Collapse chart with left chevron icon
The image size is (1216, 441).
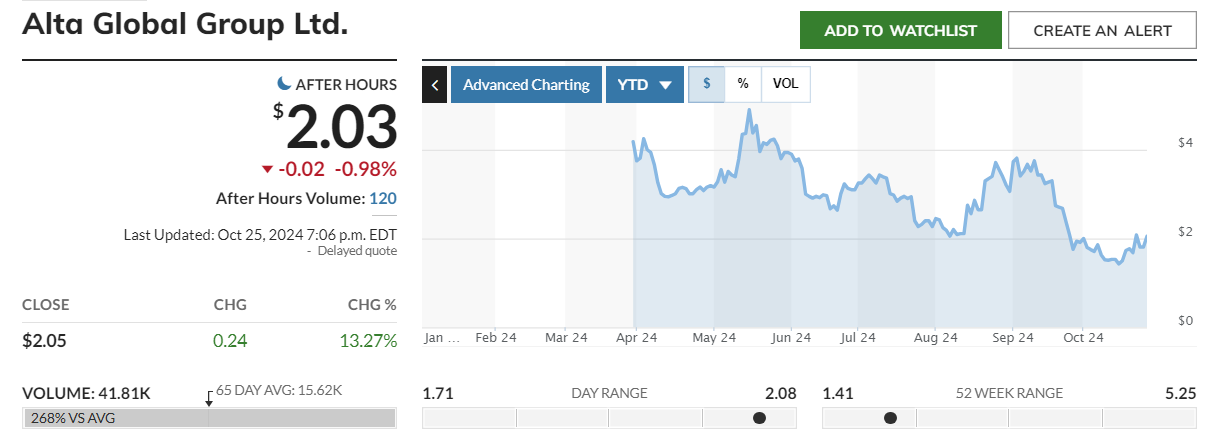coord(435,85)
